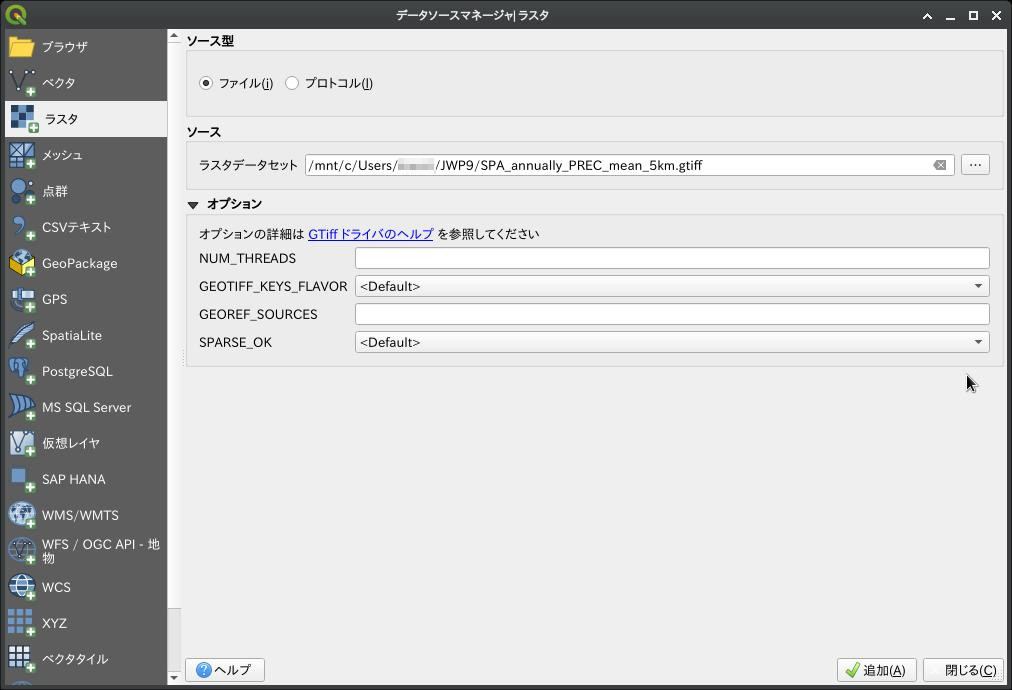This screenshot has height=690, width=1012.
Task: Click the QGIS logo in title bar
Action: pos(15,15)
